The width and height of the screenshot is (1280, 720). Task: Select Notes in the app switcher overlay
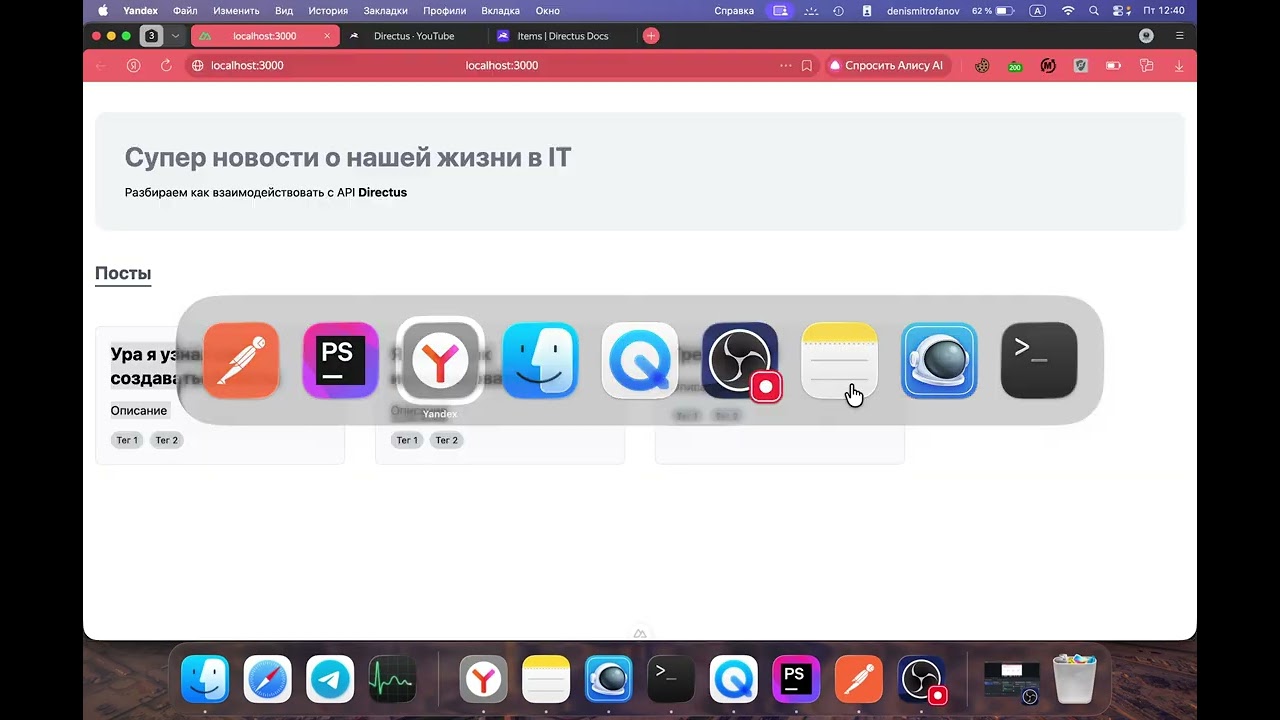pyautogui.click(x=840, y=360)
